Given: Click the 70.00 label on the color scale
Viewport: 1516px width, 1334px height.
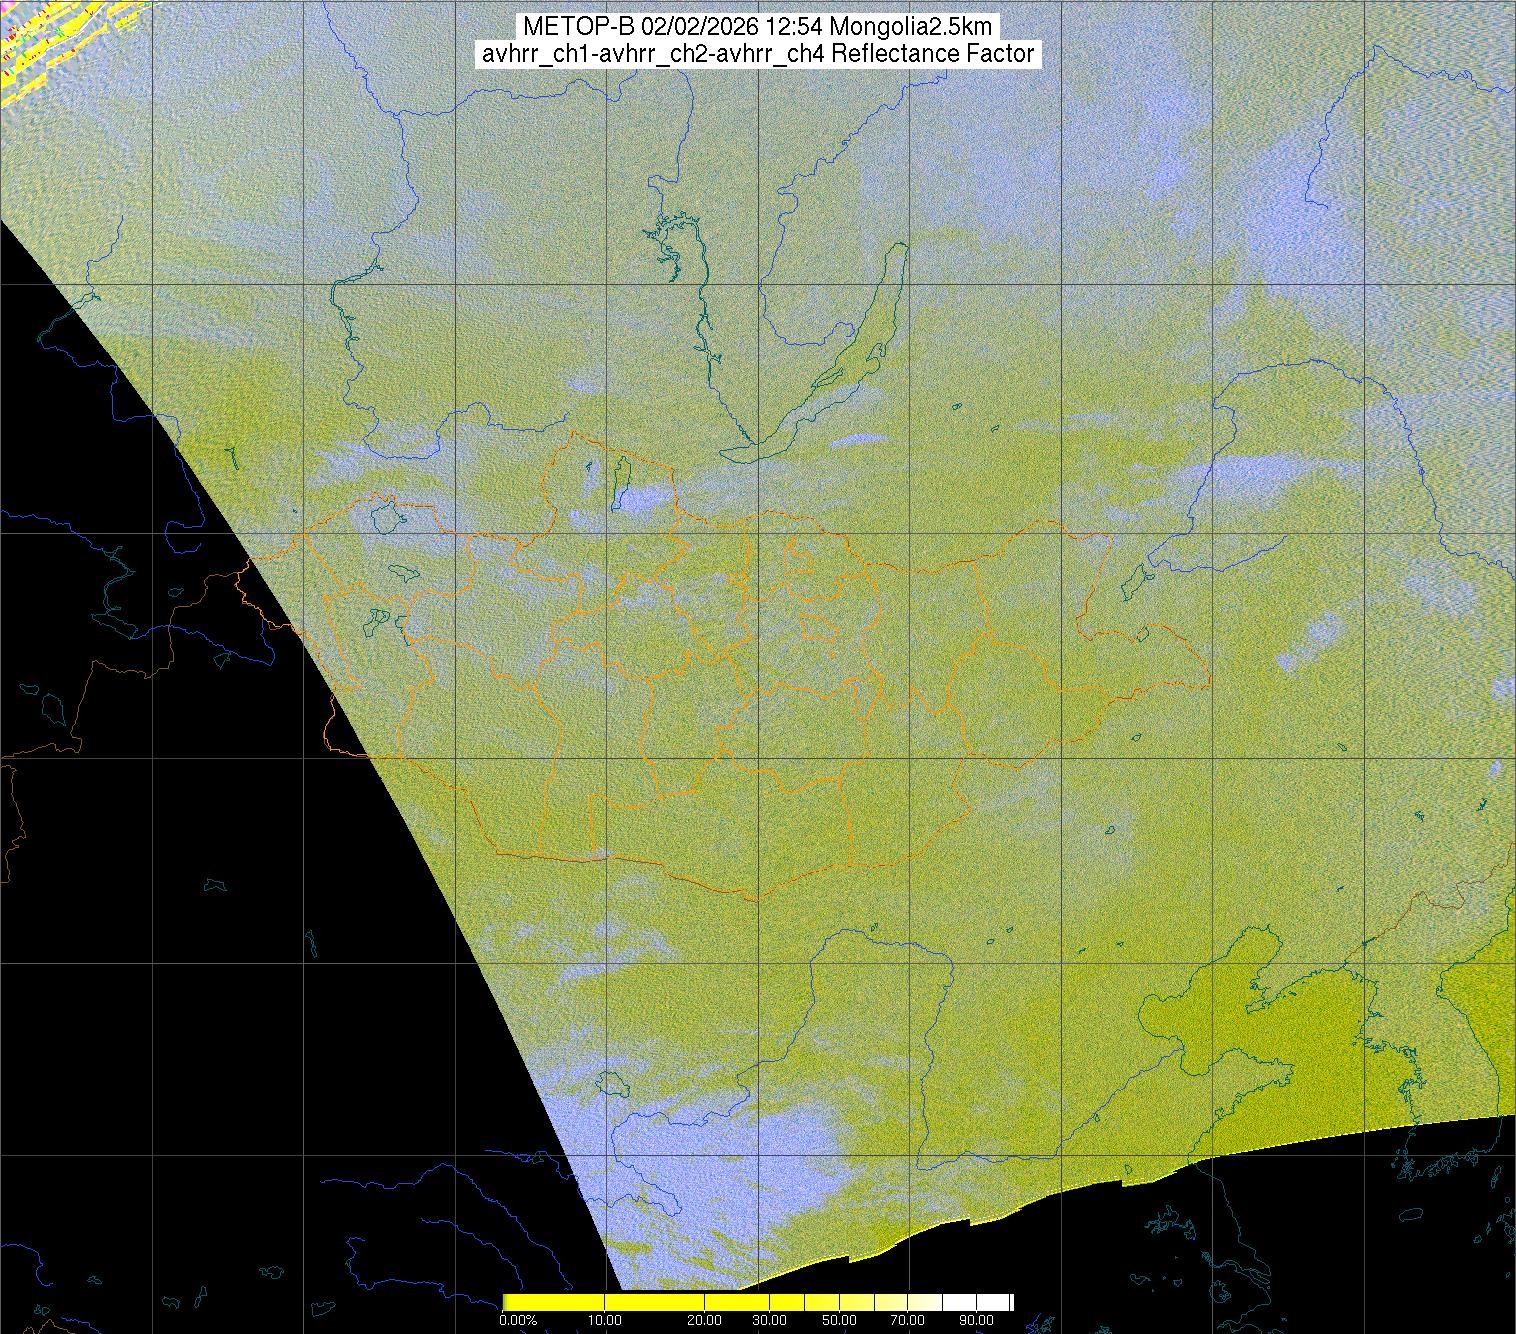Looking at the screenshot, I should [x=909, y=1321].
